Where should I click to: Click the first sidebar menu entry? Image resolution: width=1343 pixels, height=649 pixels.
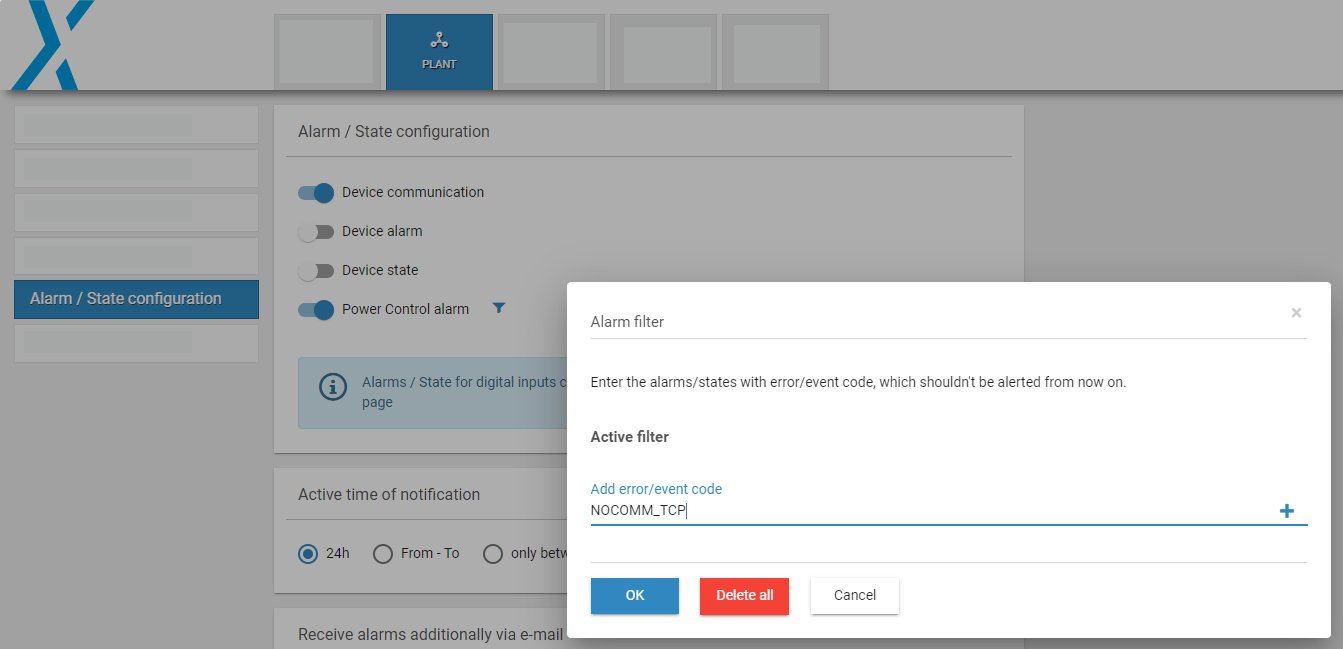[x=136, y=124]
